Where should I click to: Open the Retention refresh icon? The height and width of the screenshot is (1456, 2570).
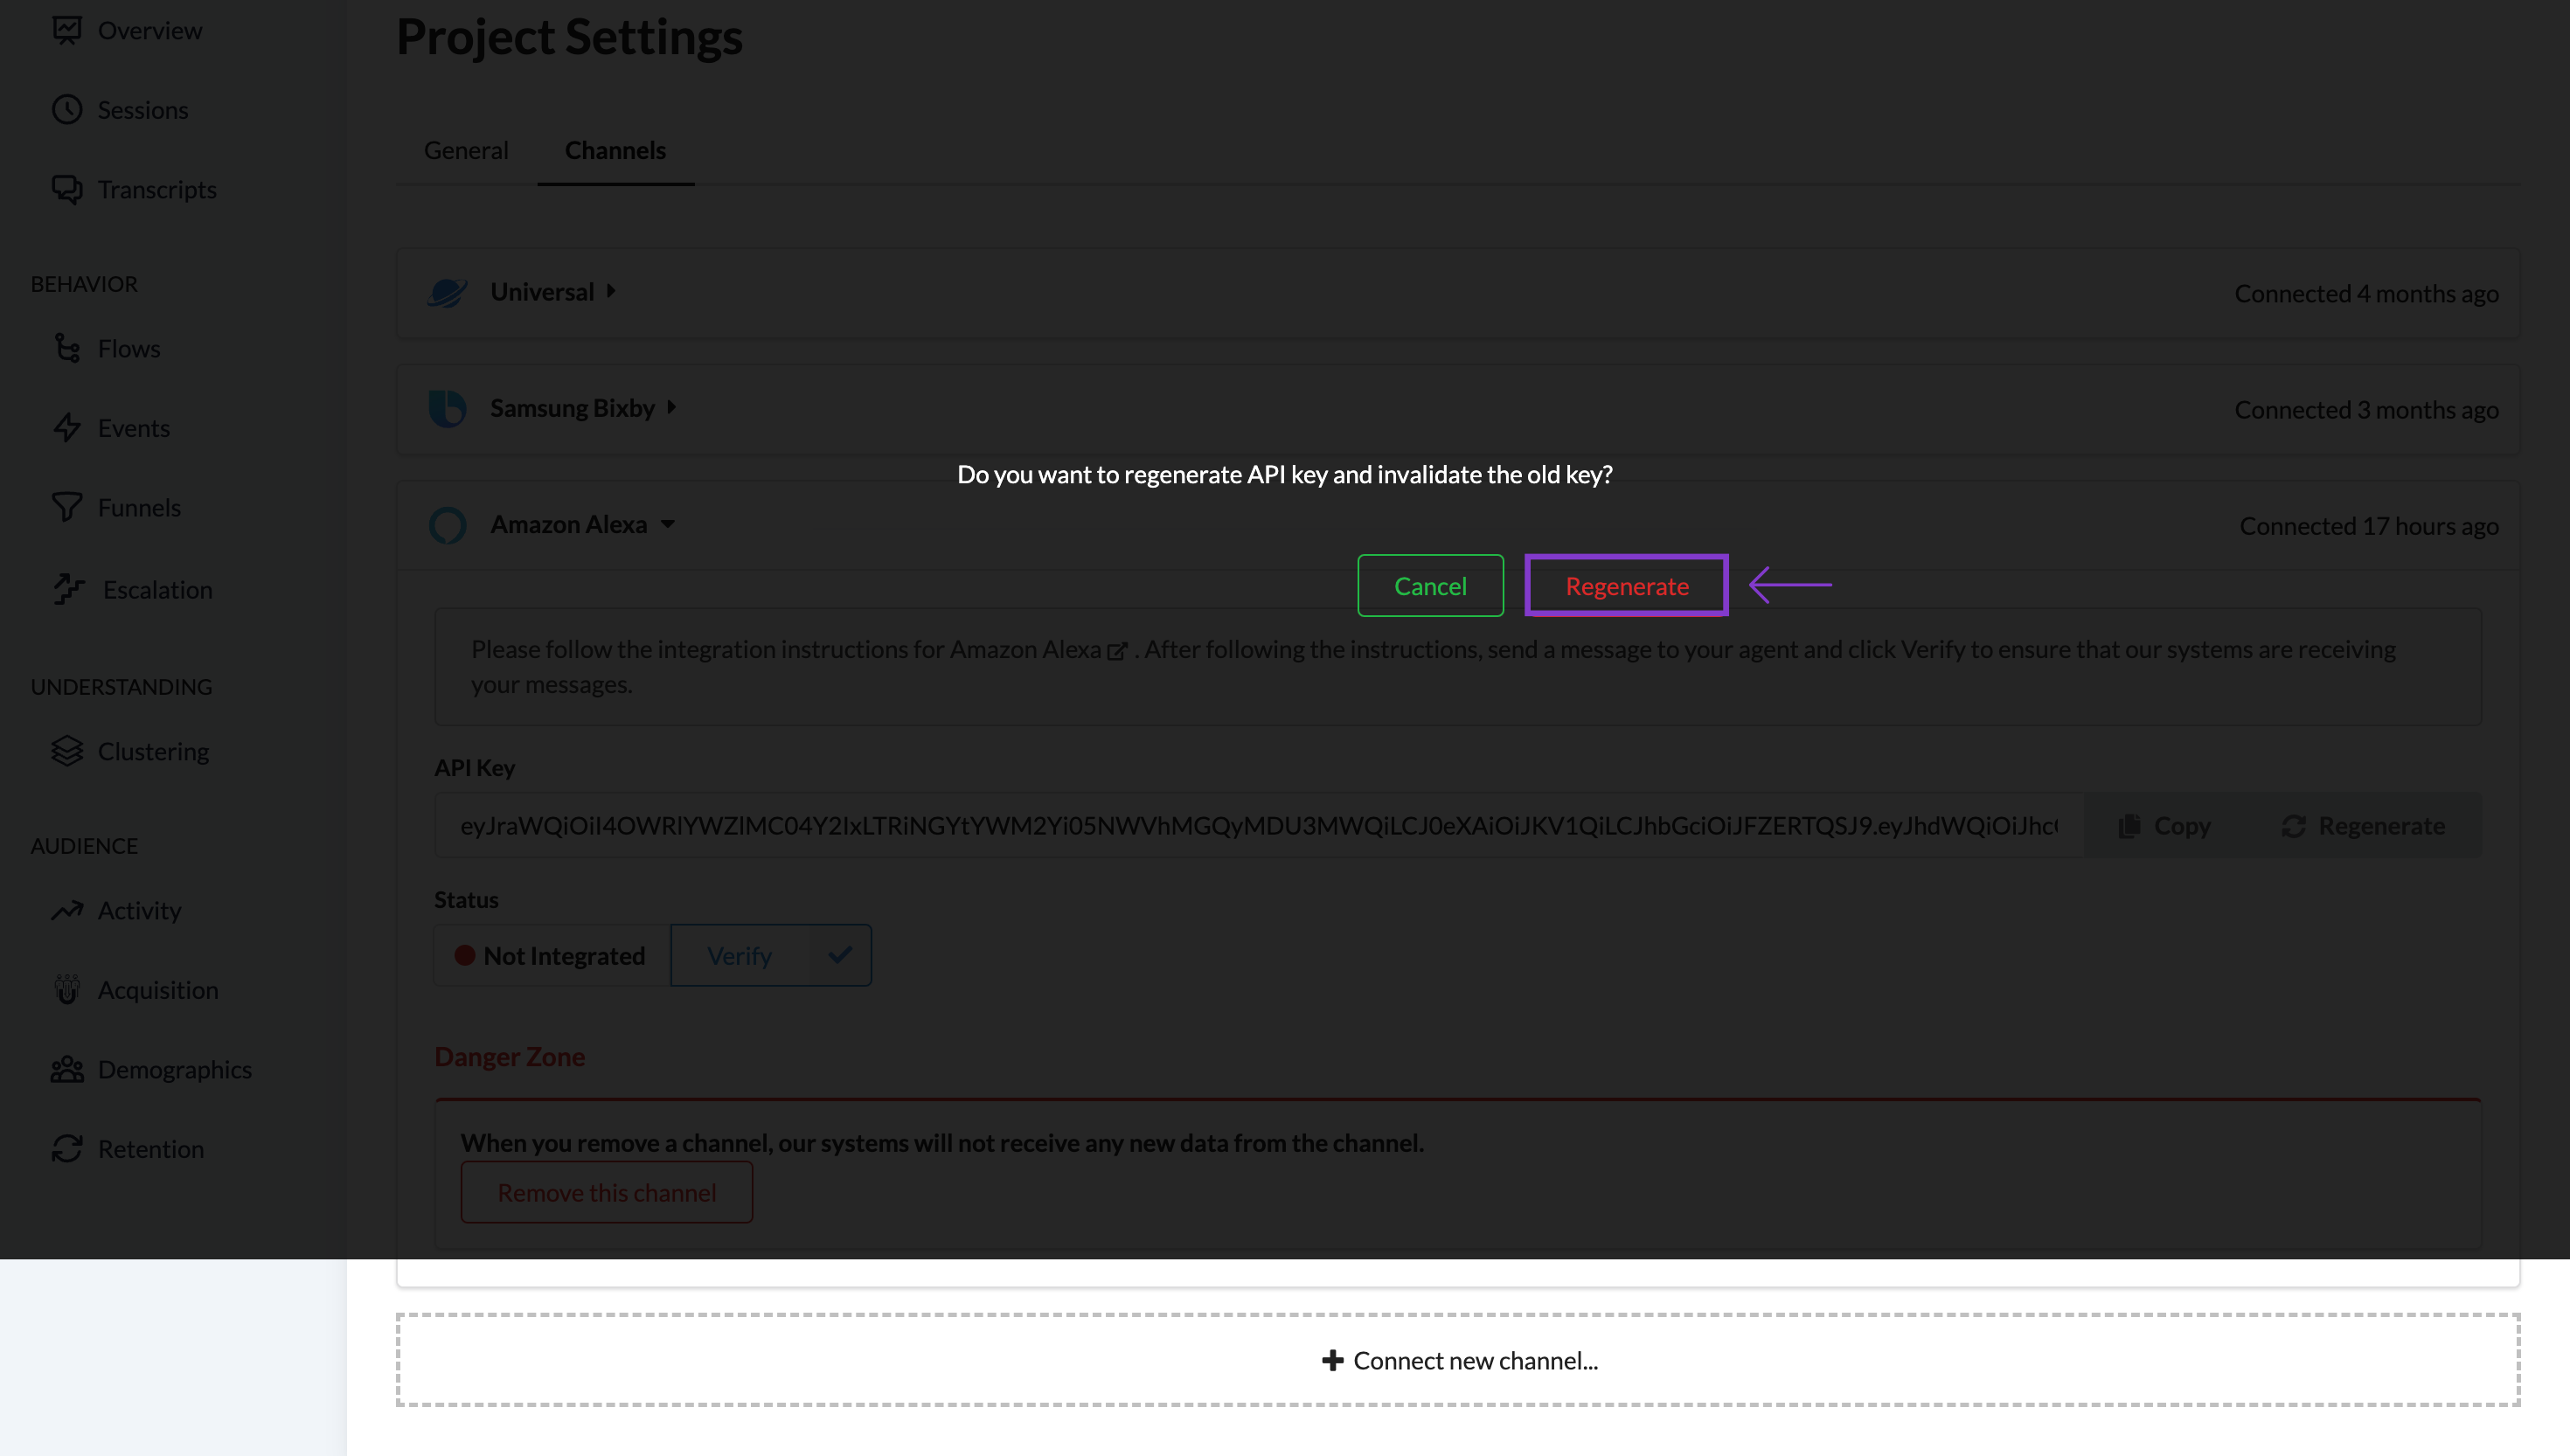tap(67, 1149)
